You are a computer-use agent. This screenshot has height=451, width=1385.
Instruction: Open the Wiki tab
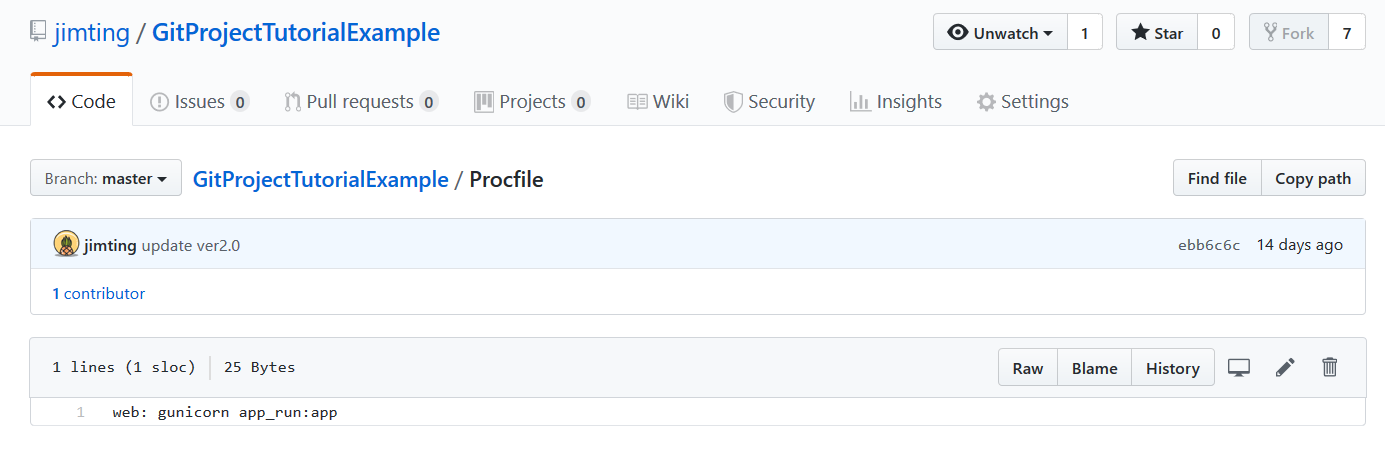click(658, 101)
